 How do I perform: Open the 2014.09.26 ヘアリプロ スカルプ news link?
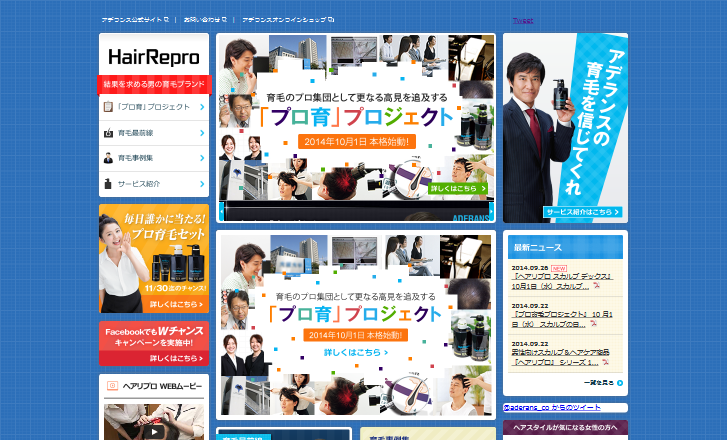click(x=562, y=281)
